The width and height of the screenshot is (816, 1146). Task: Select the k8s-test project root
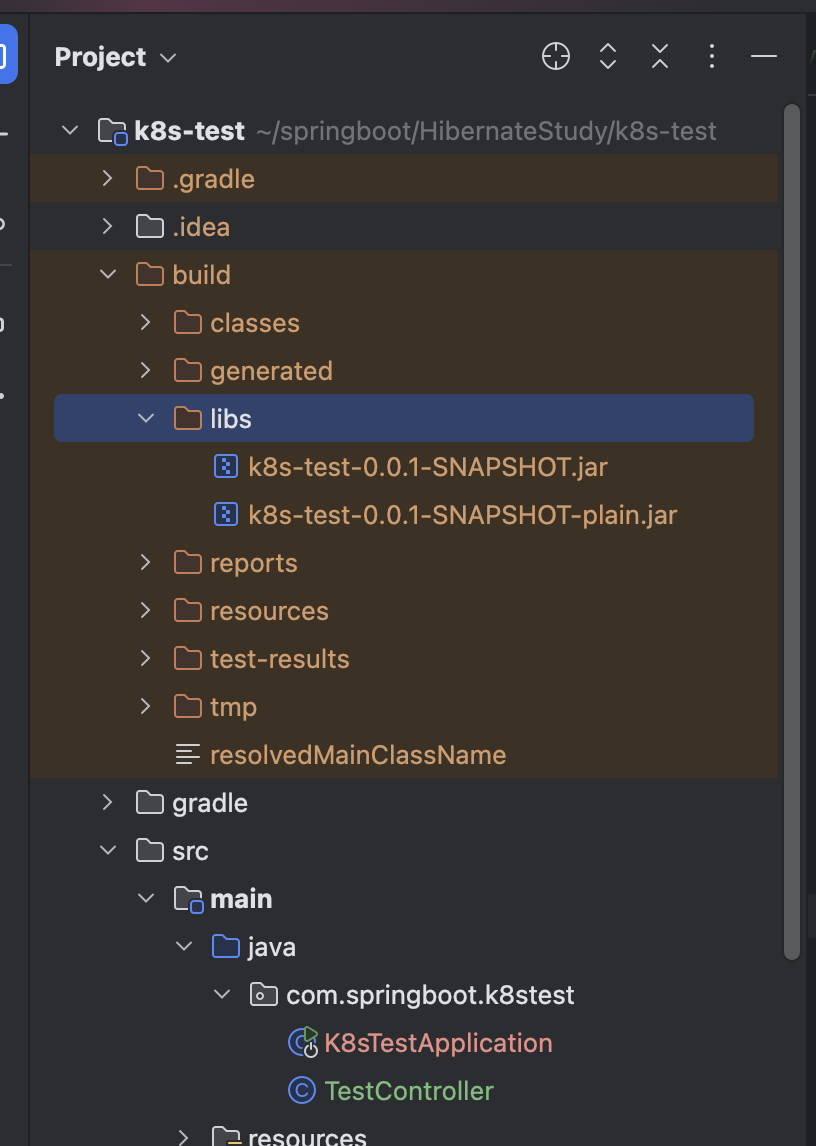[x=189, y=131]
